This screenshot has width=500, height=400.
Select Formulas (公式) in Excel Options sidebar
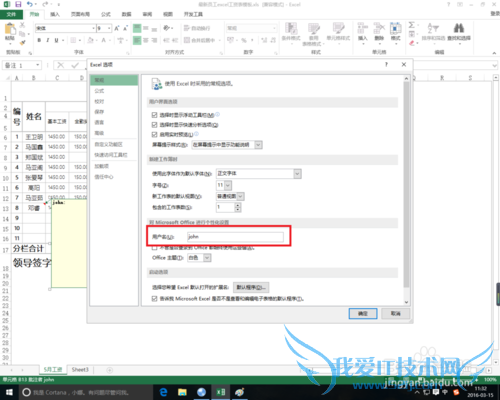coord(99,91)
